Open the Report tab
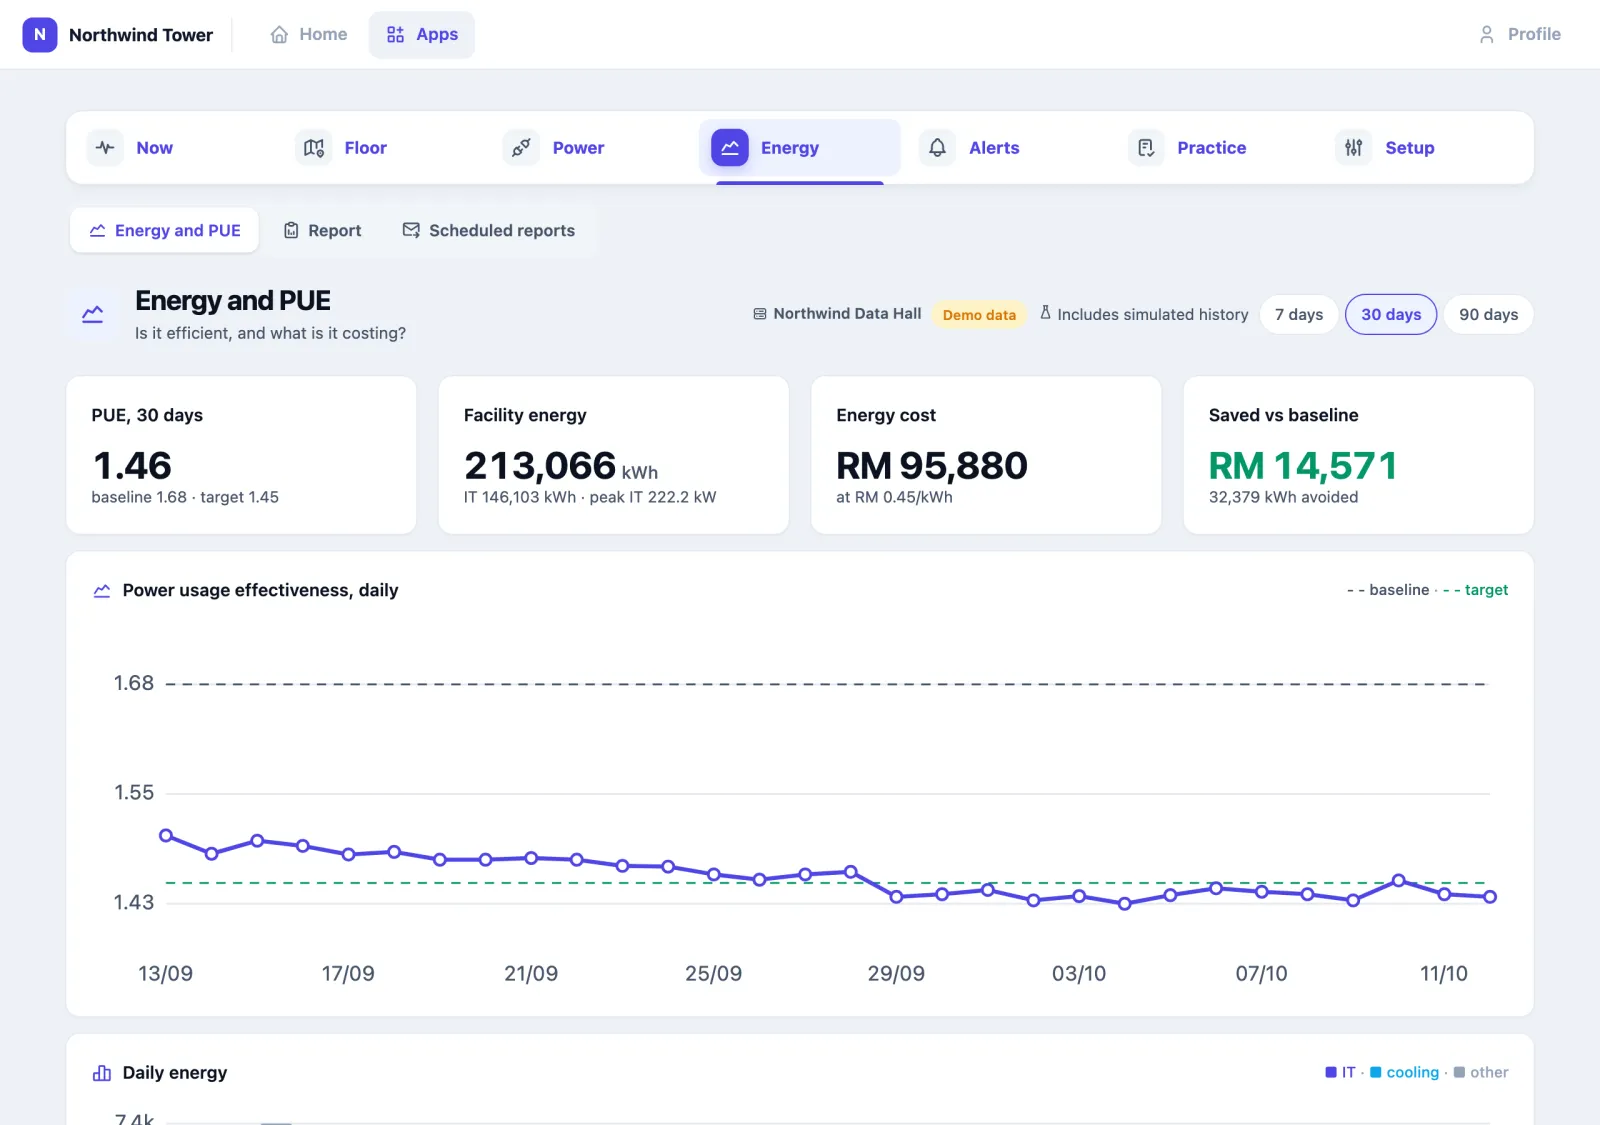Screen dimensions: 1600x1125 tap(322, 231)
